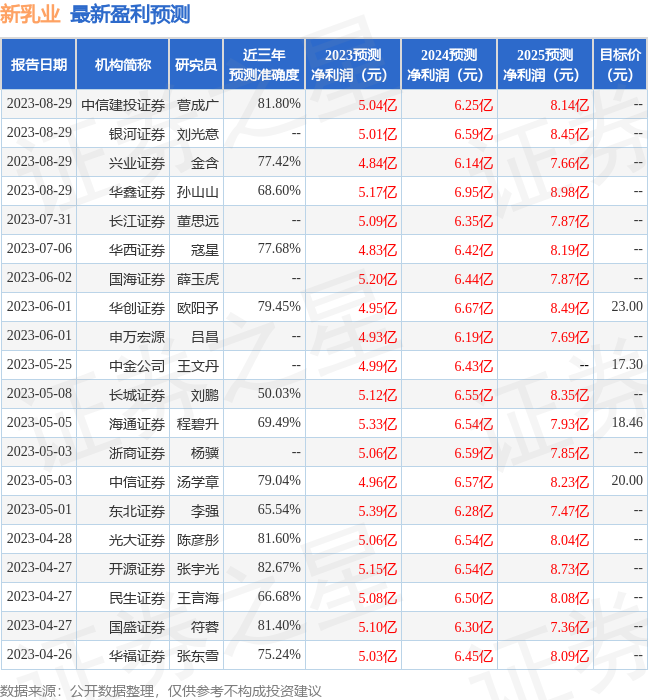Screen dimensions: 648x700
Task: Click target price 20.00
Action: (x=627, y=480)
